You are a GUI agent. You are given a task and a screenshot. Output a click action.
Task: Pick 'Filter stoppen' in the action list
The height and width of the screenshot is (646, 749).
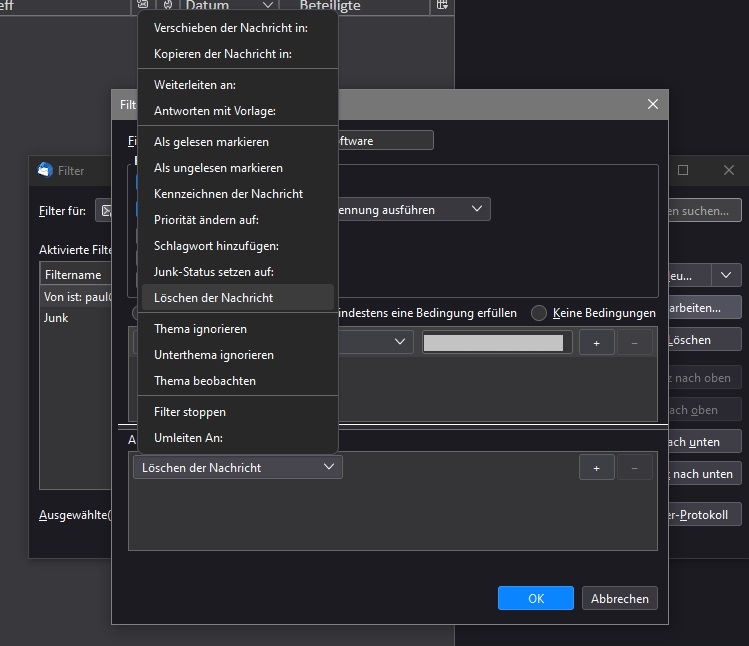point(190,412)
